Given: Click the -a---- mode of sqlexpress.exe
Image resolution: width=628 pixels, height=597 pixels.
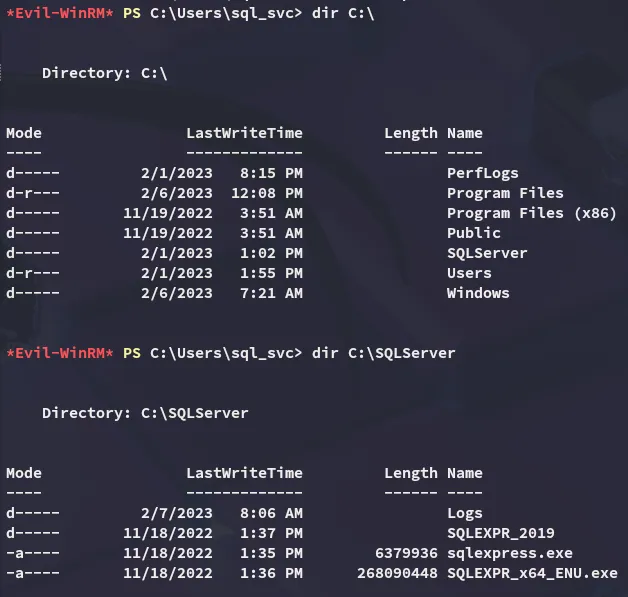Looking at the screenshot, I should (x=32, y=553).
